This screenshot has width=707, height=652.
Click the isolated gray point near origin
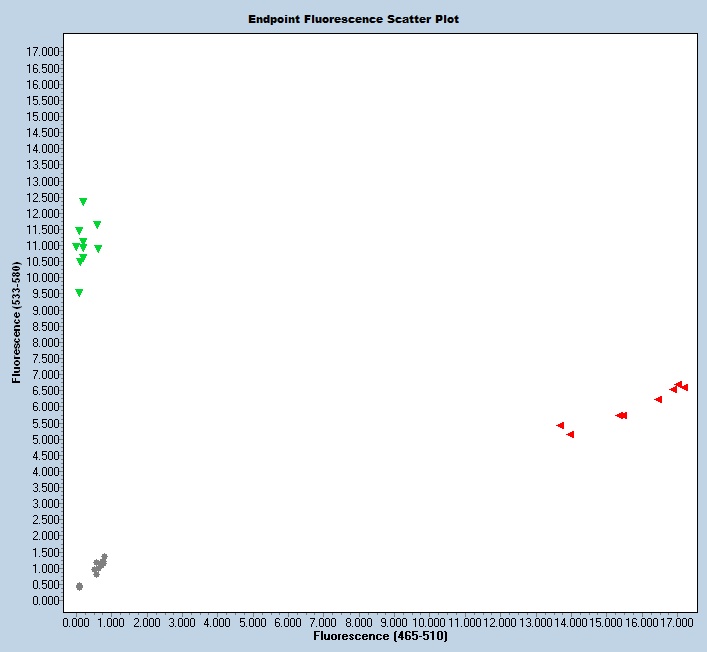tap(79, 586)
